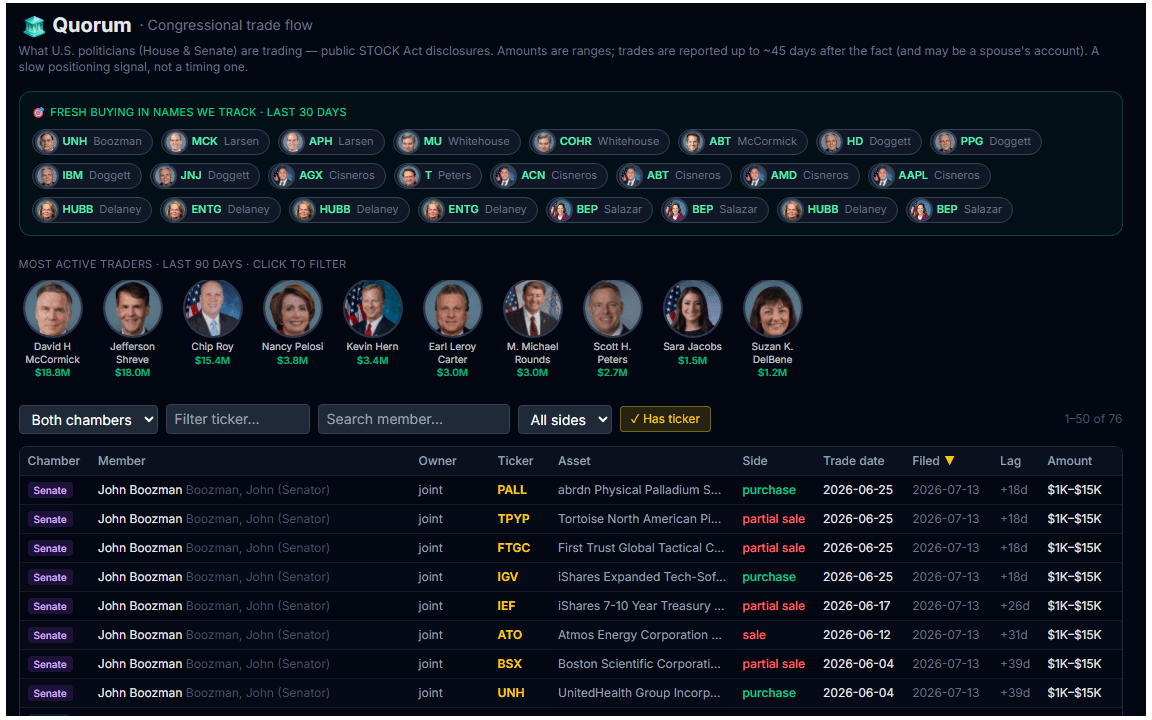1152x720 pixels.
Task: Click the UNH ticker in the table
Action: [x=511, y=693]
